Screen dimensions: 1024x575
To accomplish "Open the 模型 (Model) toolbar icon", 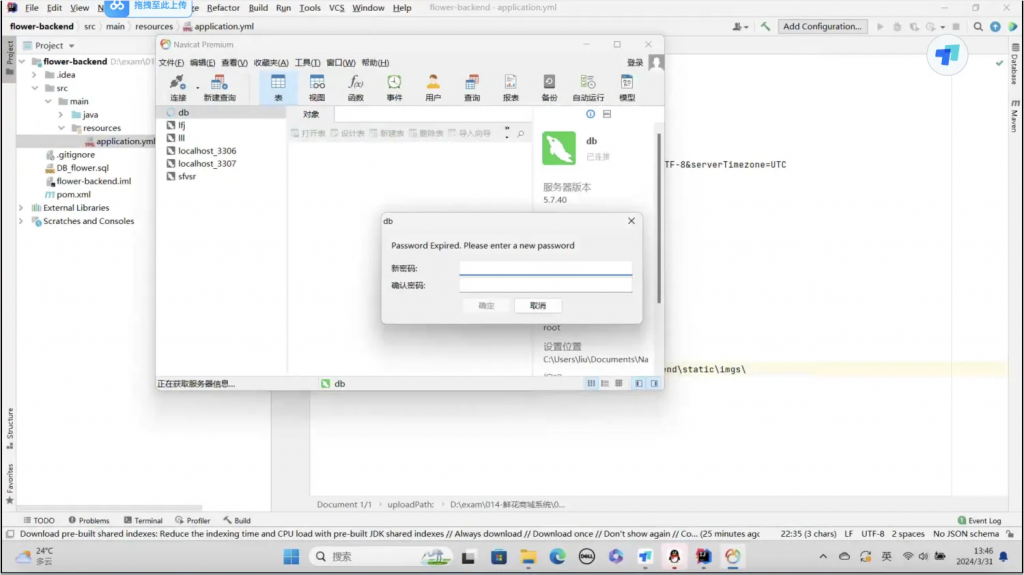I will pos(627,86).
